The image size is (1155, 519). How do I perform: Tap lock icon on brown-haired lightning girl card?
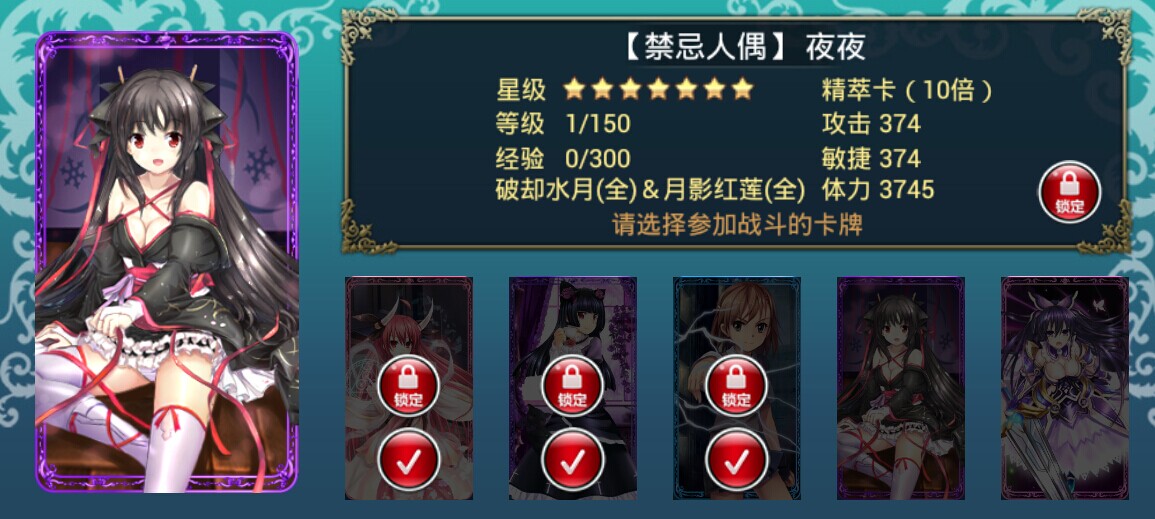pyautogui.click(x=736, y=386)
